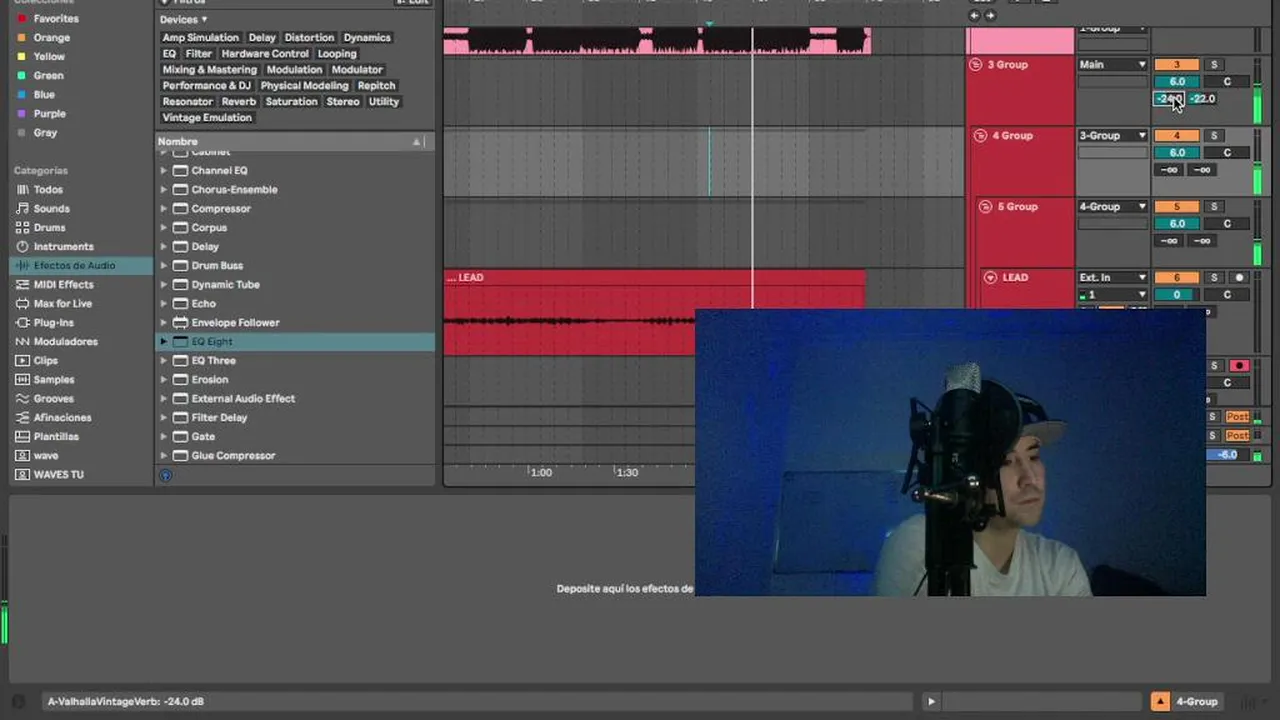Click the Envelope Follower device icon
This screenshot has height=720, width=1280.
[180, 323]
